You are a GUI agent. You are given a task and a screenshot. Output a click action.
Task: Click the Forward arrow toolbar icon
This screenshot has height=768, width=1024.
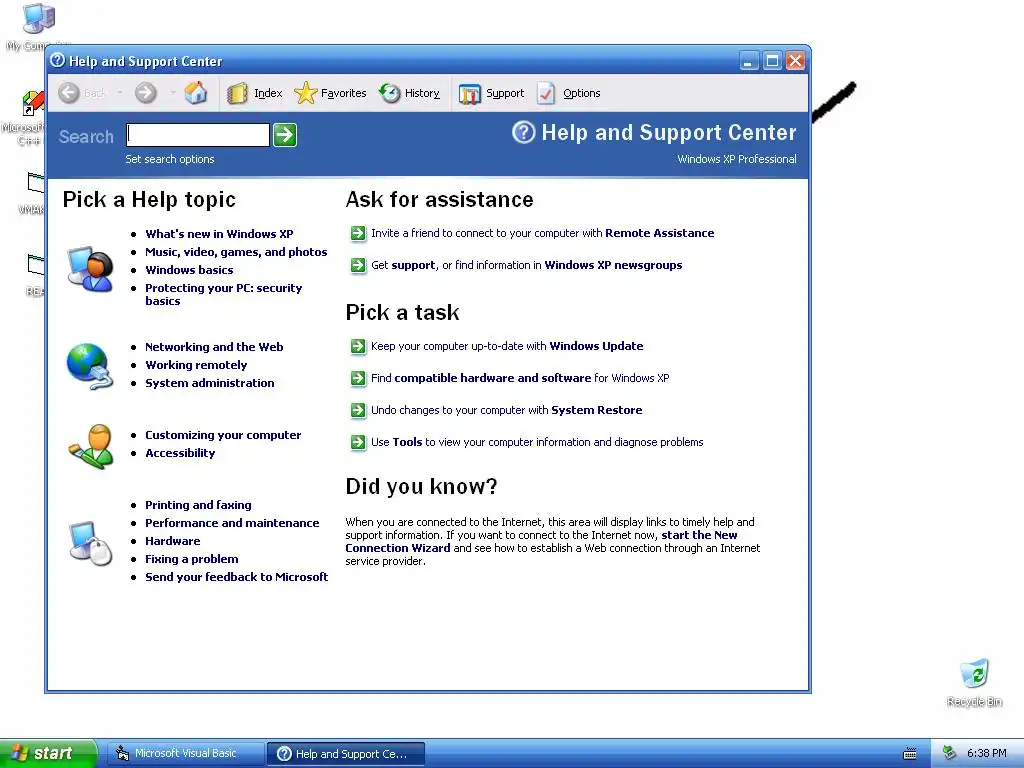tap(146, 93)
